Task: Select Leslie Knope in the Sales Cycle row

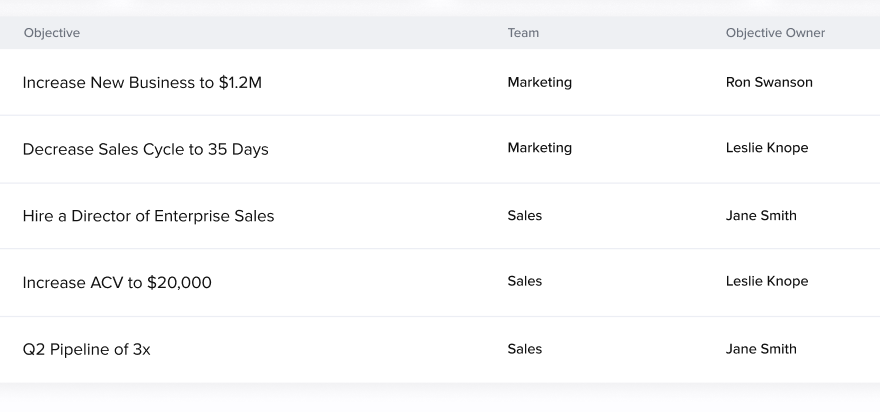Action: click(767, 148)
